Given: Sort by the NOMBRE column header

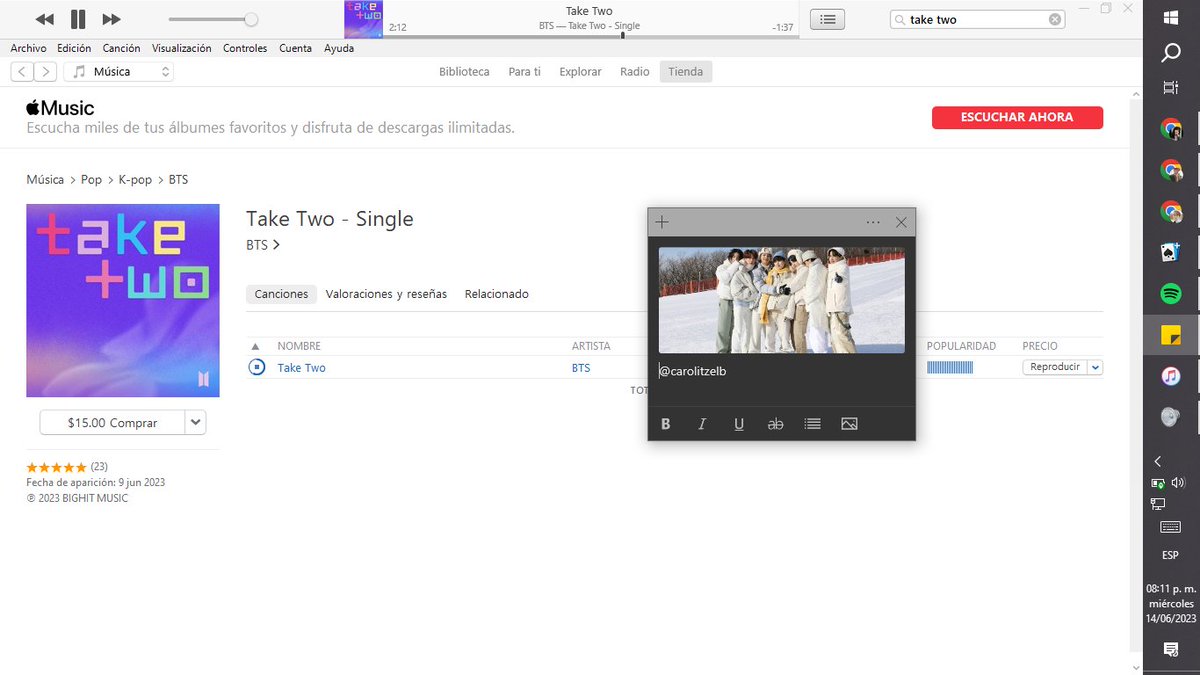Looking at the screenshot, I should point(299,346).
